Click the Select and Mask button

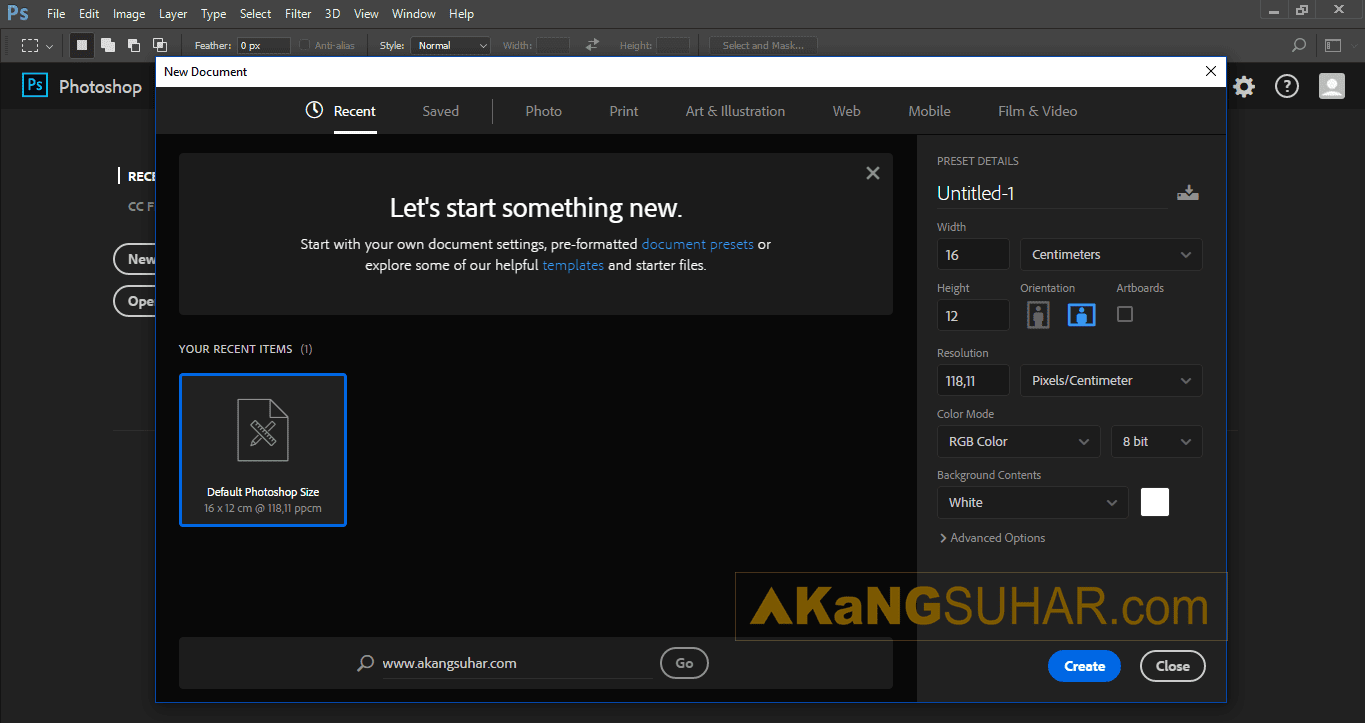click(763, 45)
